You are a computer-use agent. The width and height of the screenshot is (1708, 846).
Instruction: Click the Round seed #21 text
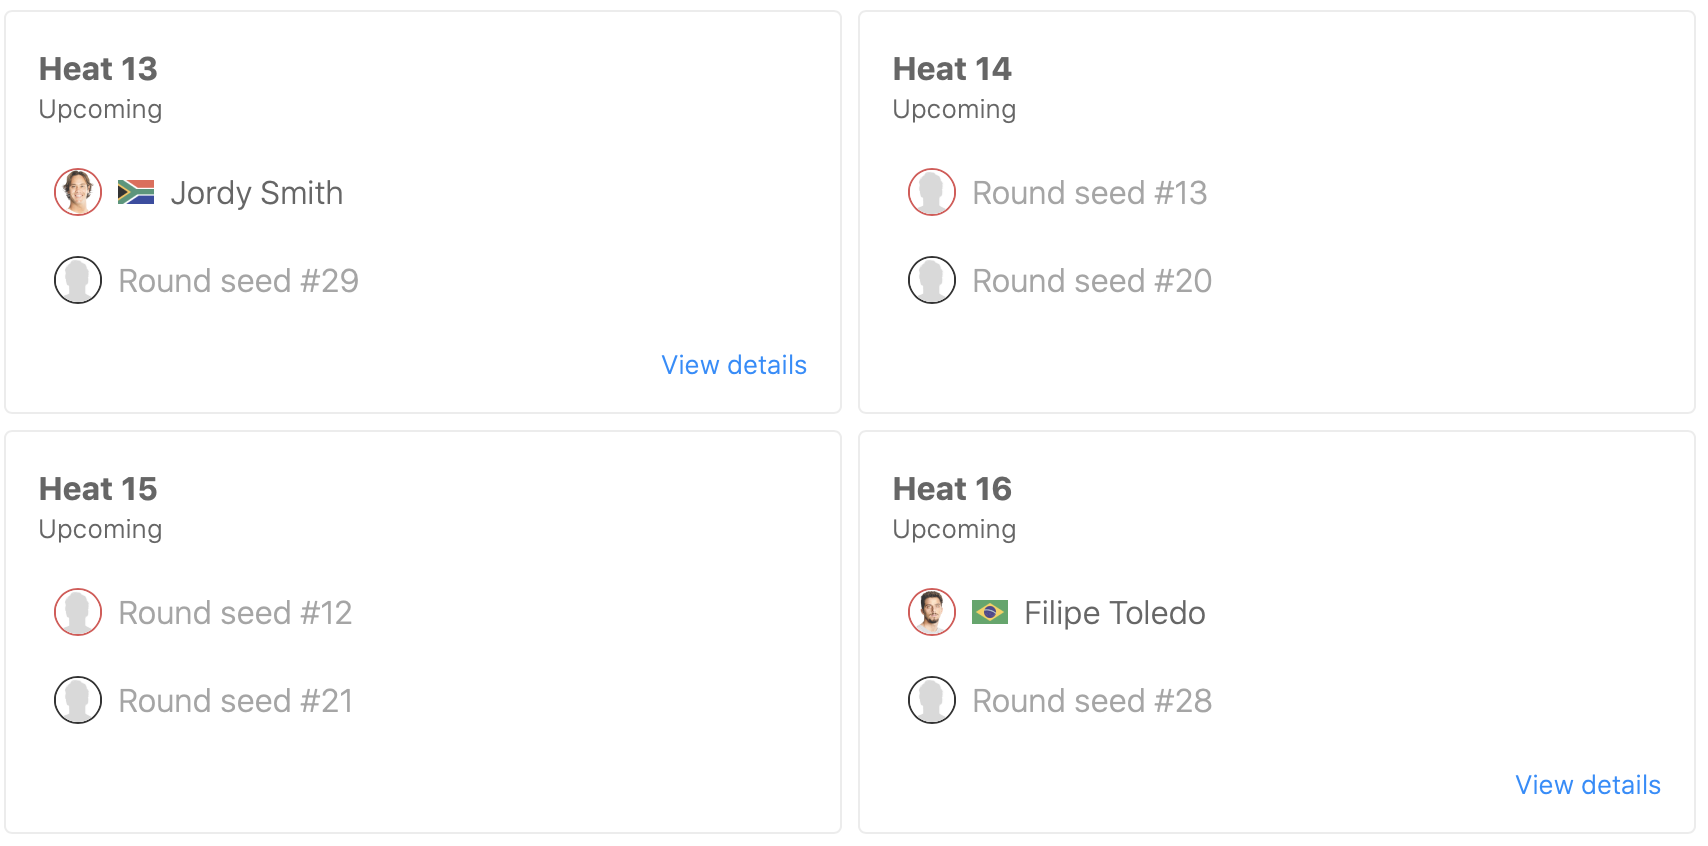[236, 701]
